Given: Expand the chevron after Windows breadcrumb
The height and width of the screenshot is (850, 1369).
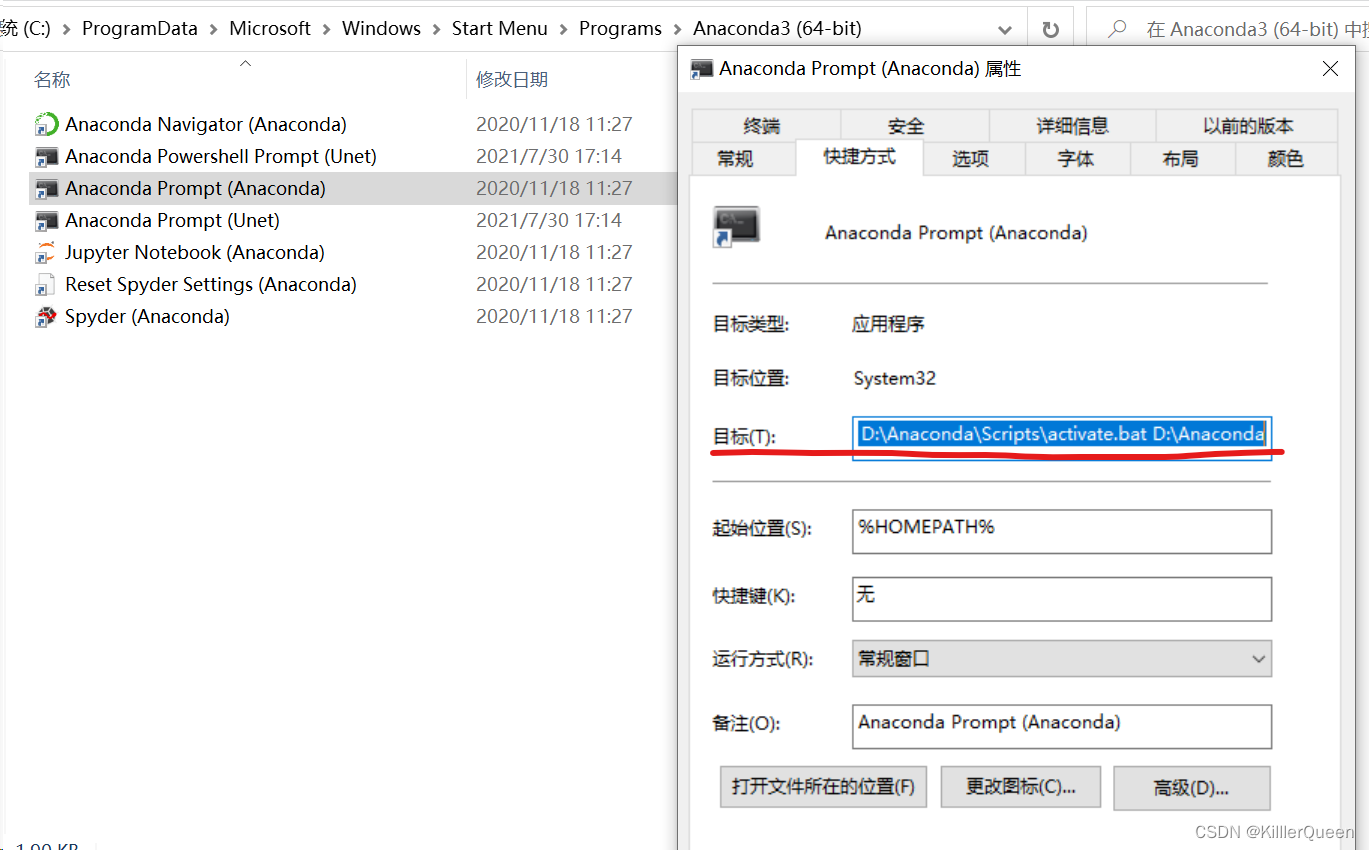Looking at the screenshot, I should click(437, 29).
